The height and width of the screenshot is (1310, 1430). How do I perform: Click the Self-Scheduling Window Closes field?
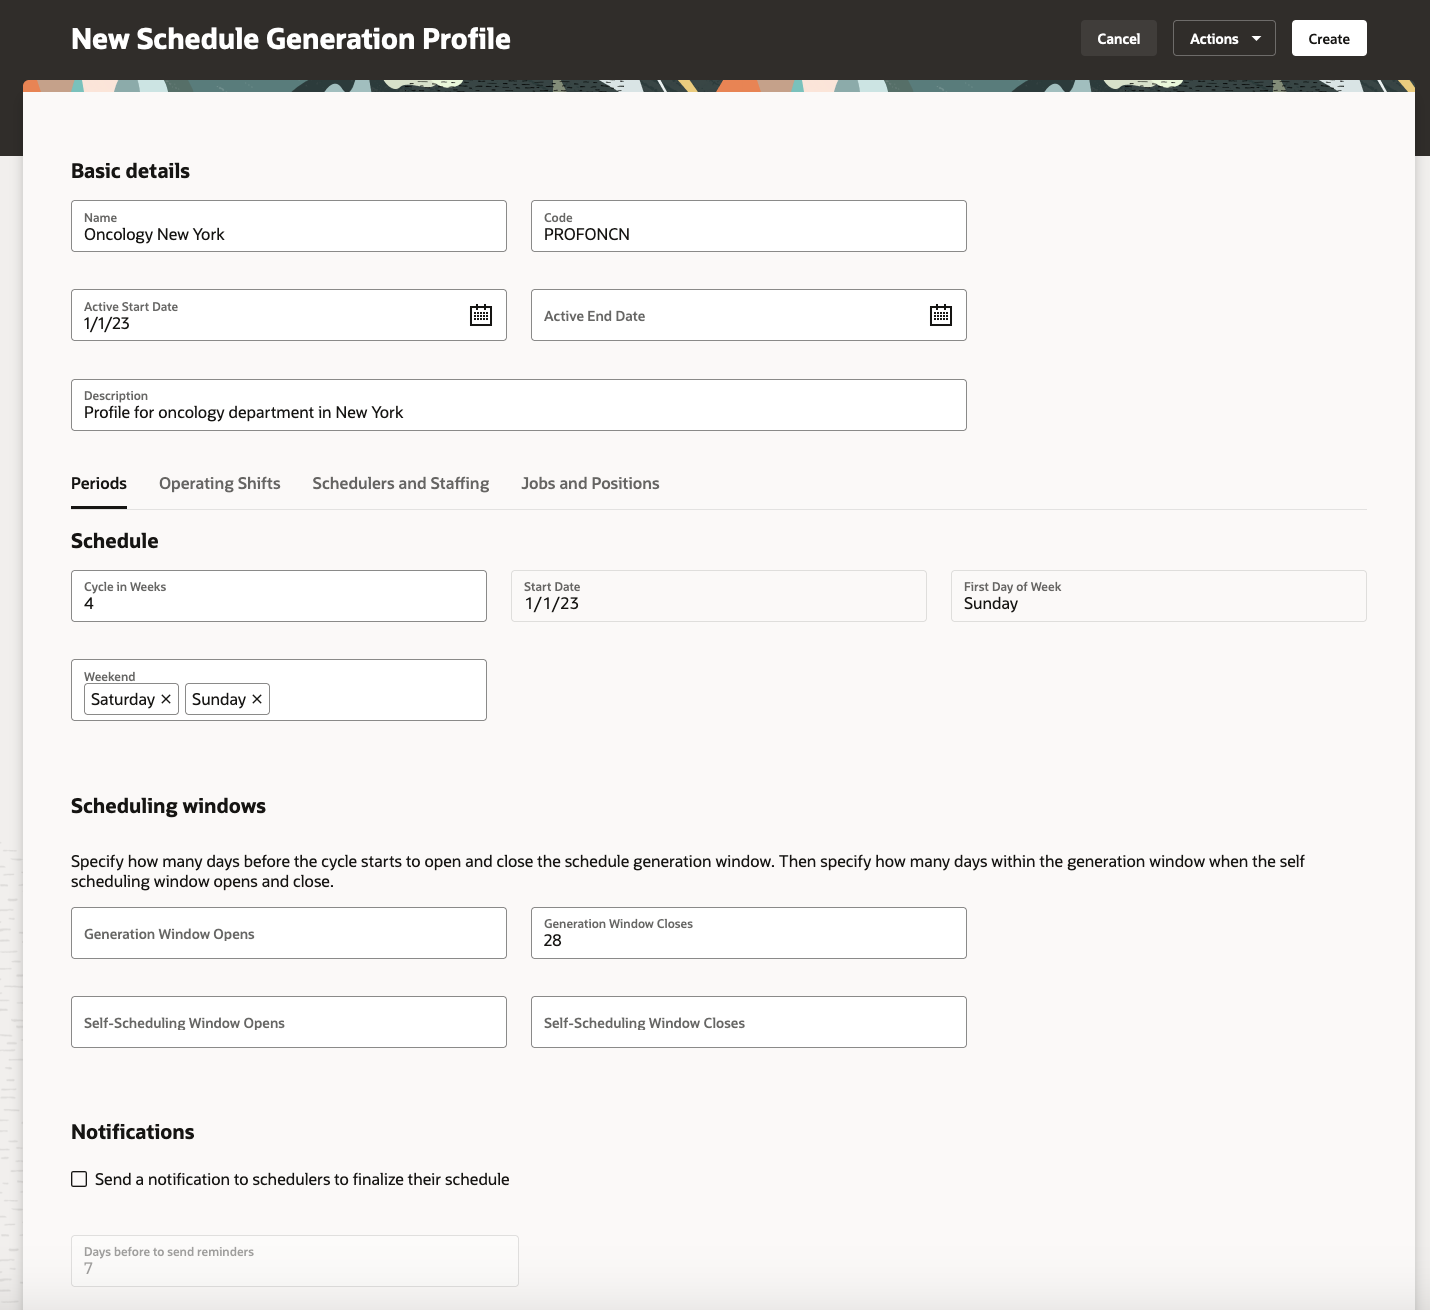[x=748, y=1022]
